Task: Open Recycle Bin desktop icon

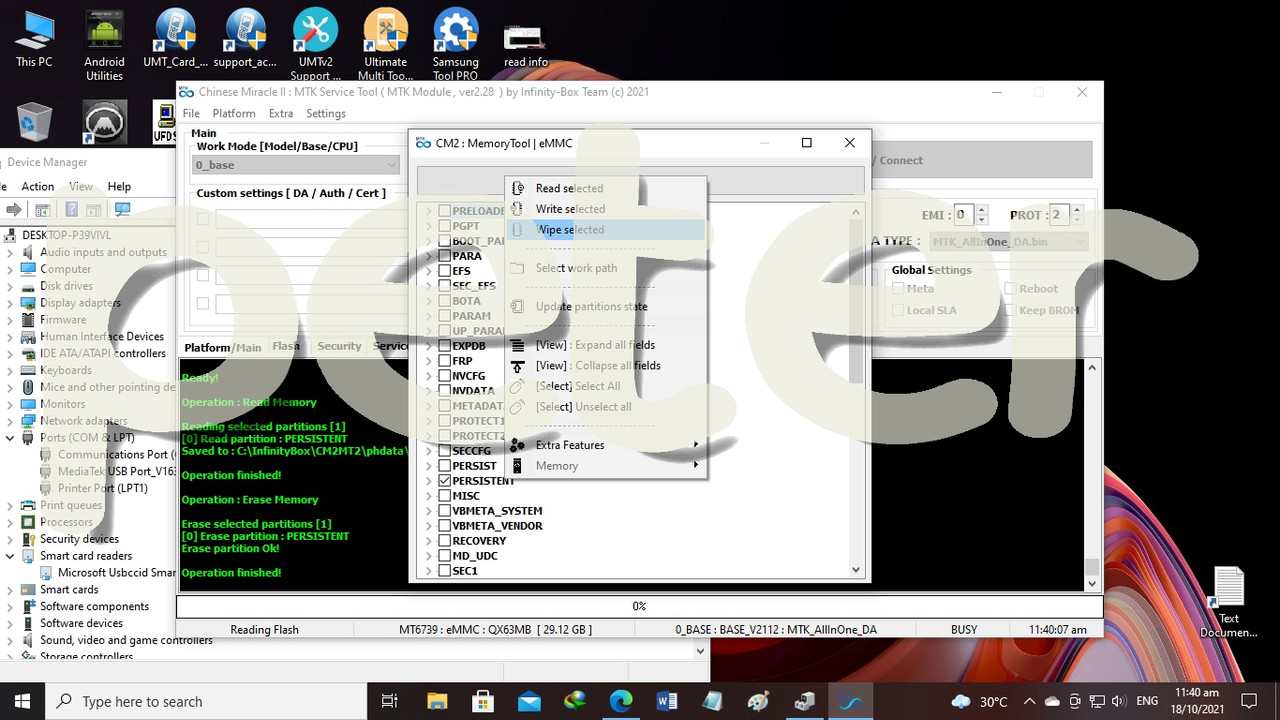Action: pos(35,122)
